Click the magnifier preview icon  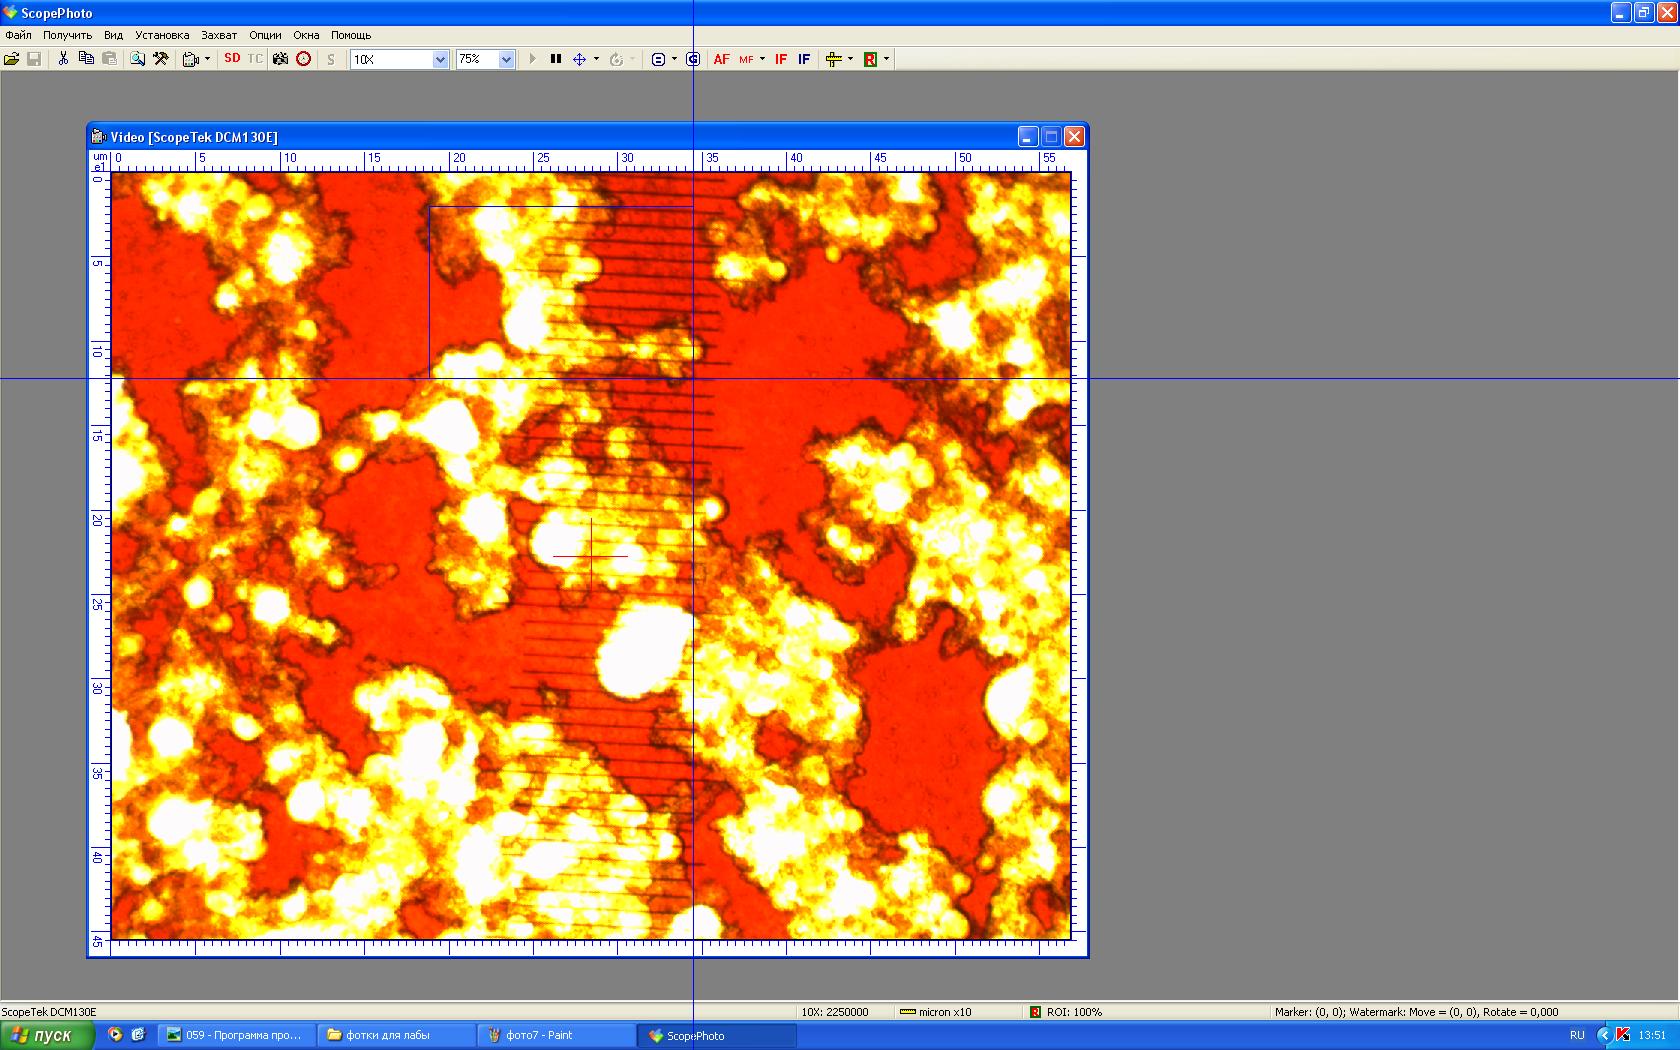tap(137, 59)
